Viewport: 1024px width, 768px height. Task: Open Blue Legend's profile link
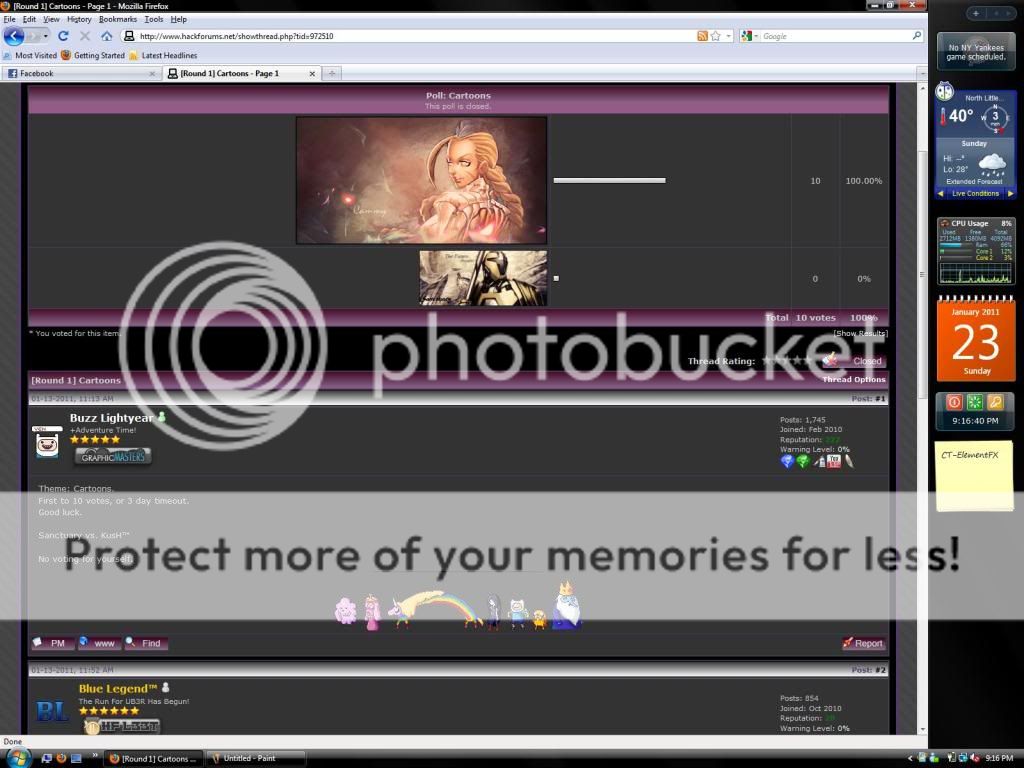pos(118,688)
